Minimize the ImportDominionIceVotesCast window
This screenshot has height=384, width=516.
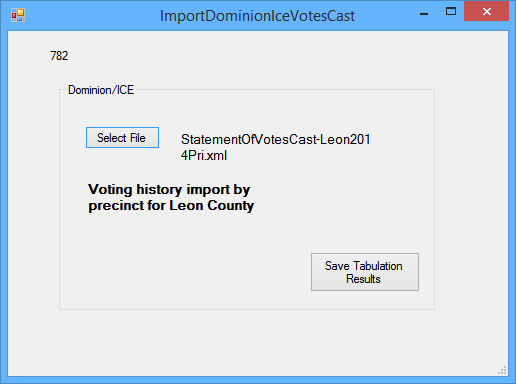pyautogui.click(x=424, y=13)
